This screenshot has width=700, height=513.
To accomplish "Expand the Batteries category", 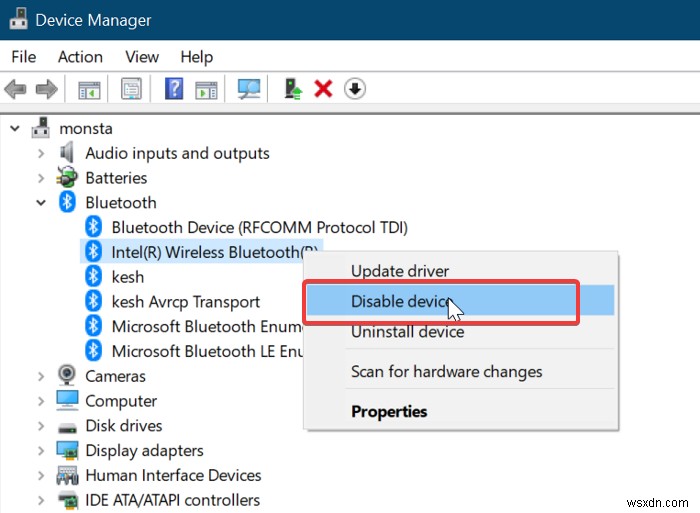I will coord(41,178).
